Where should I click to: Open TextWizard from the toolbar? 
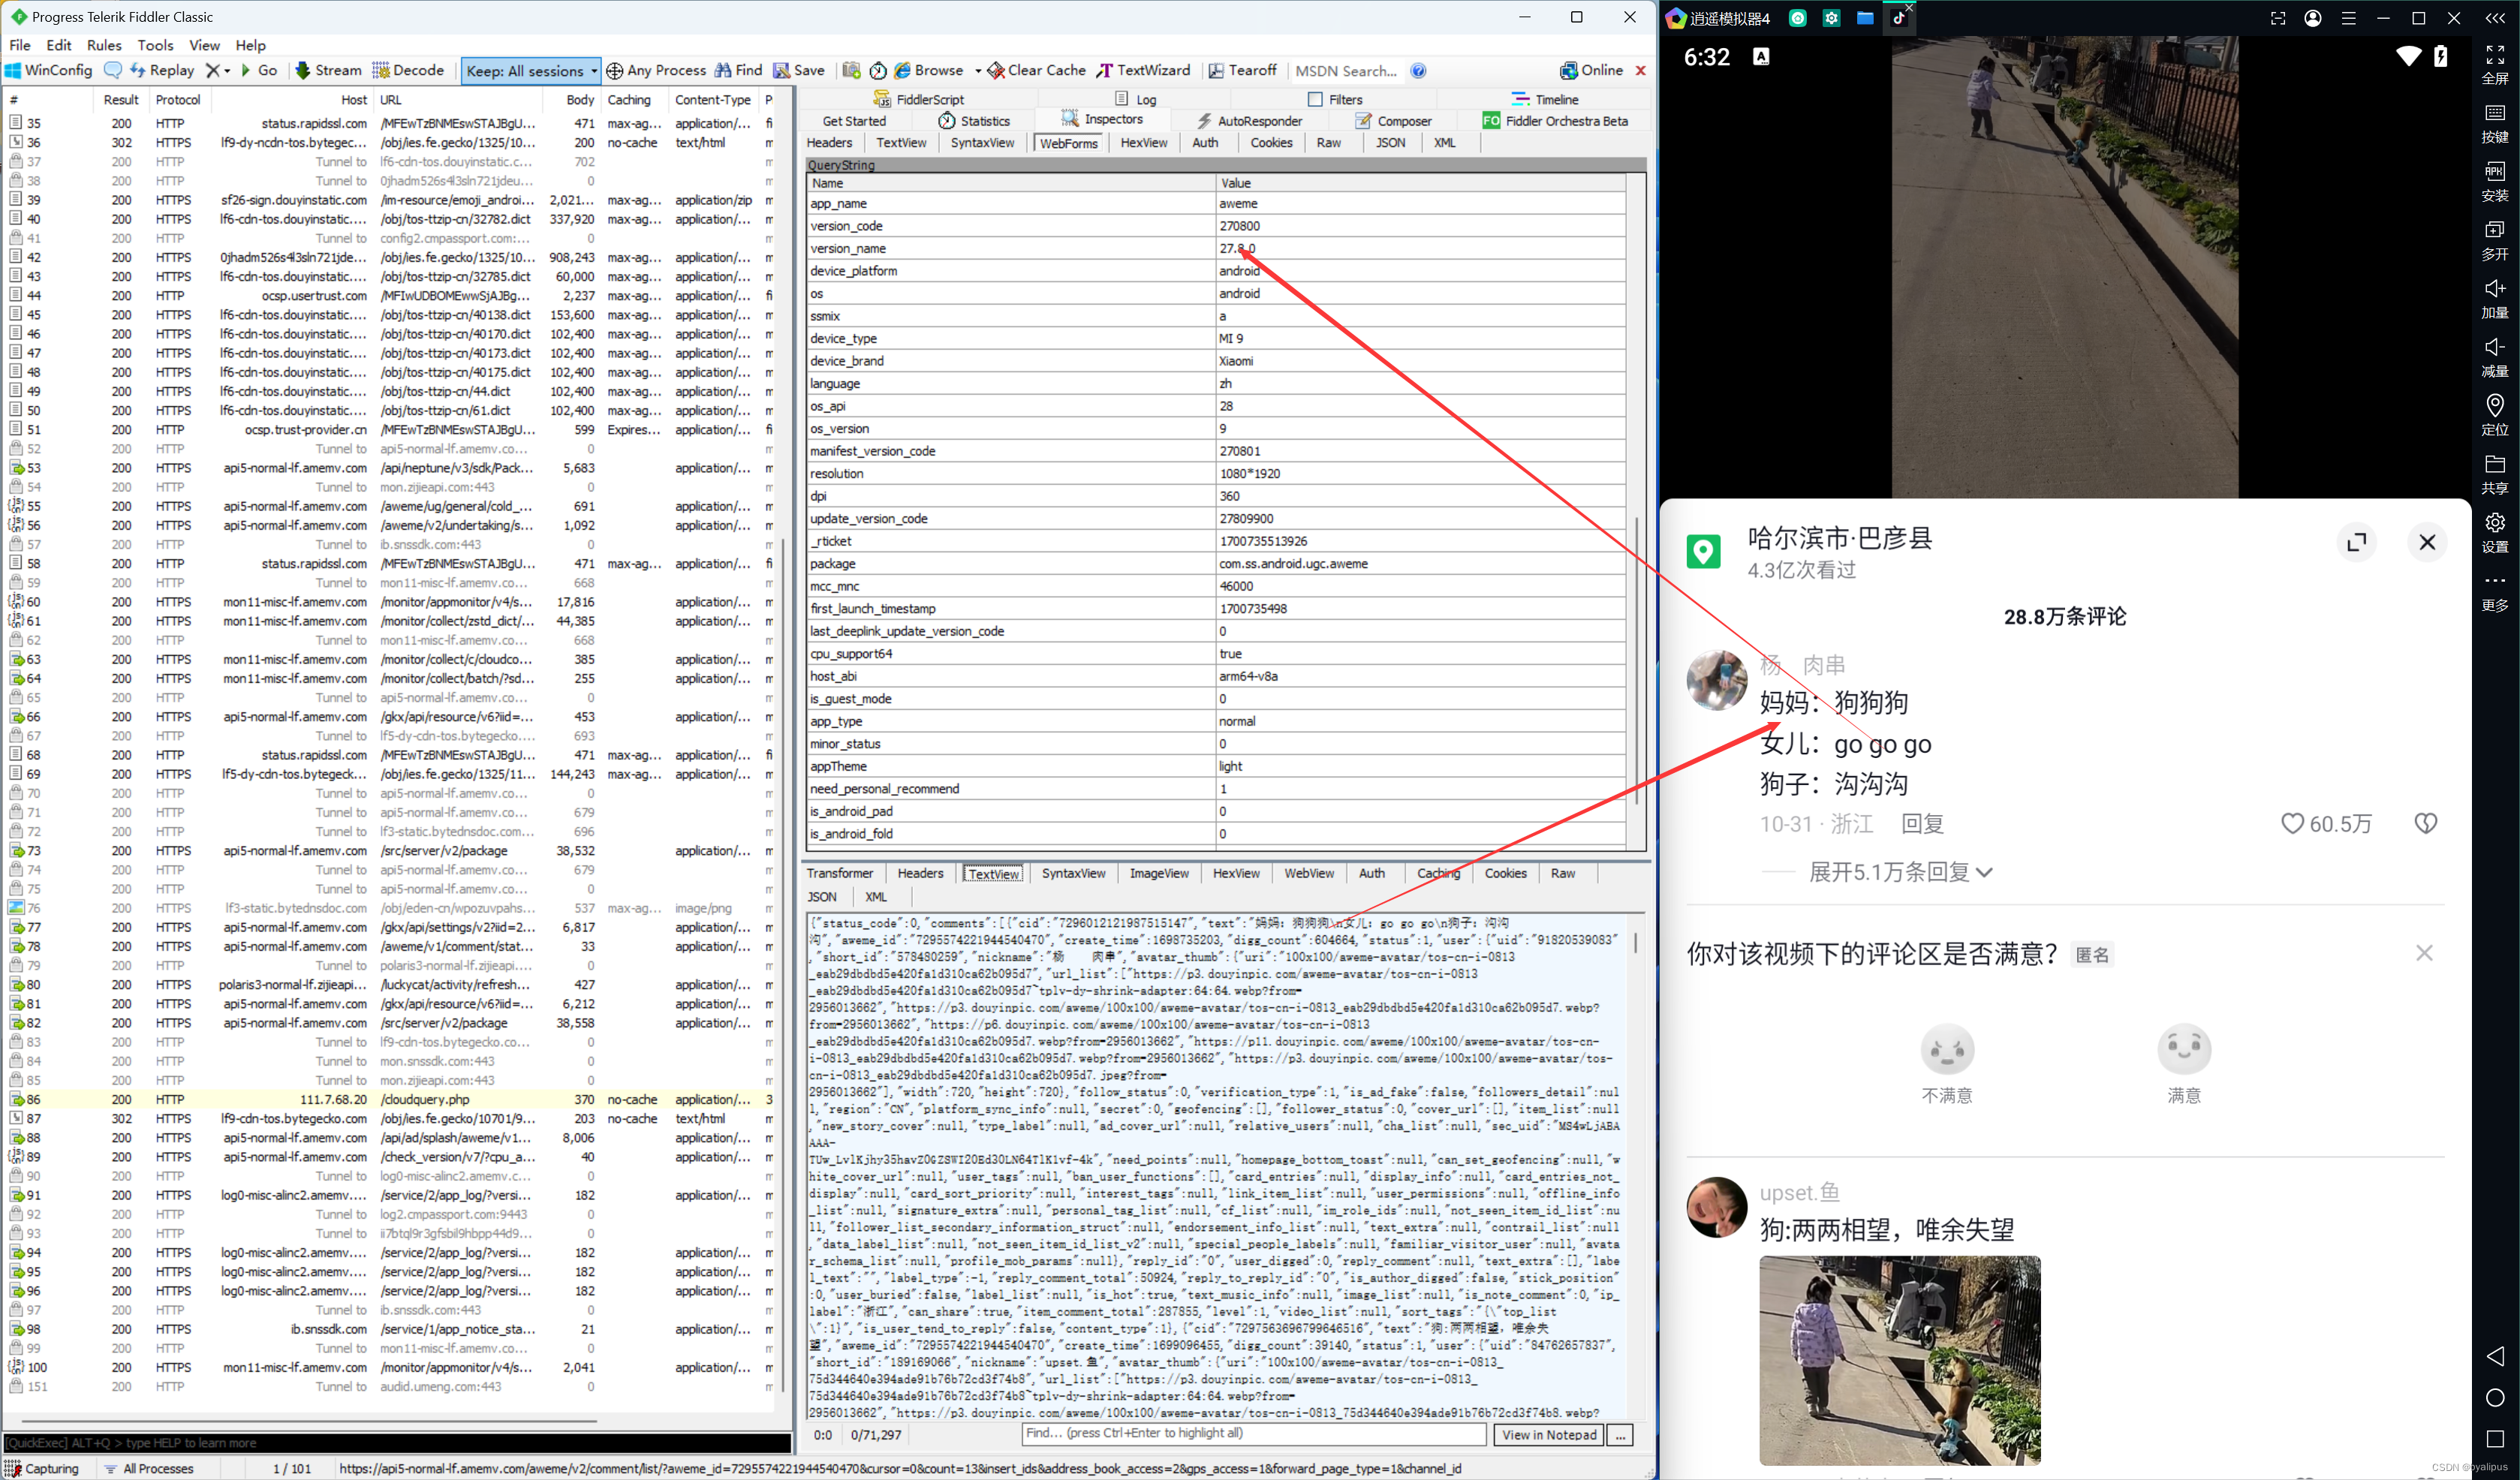click(1143, 70)
